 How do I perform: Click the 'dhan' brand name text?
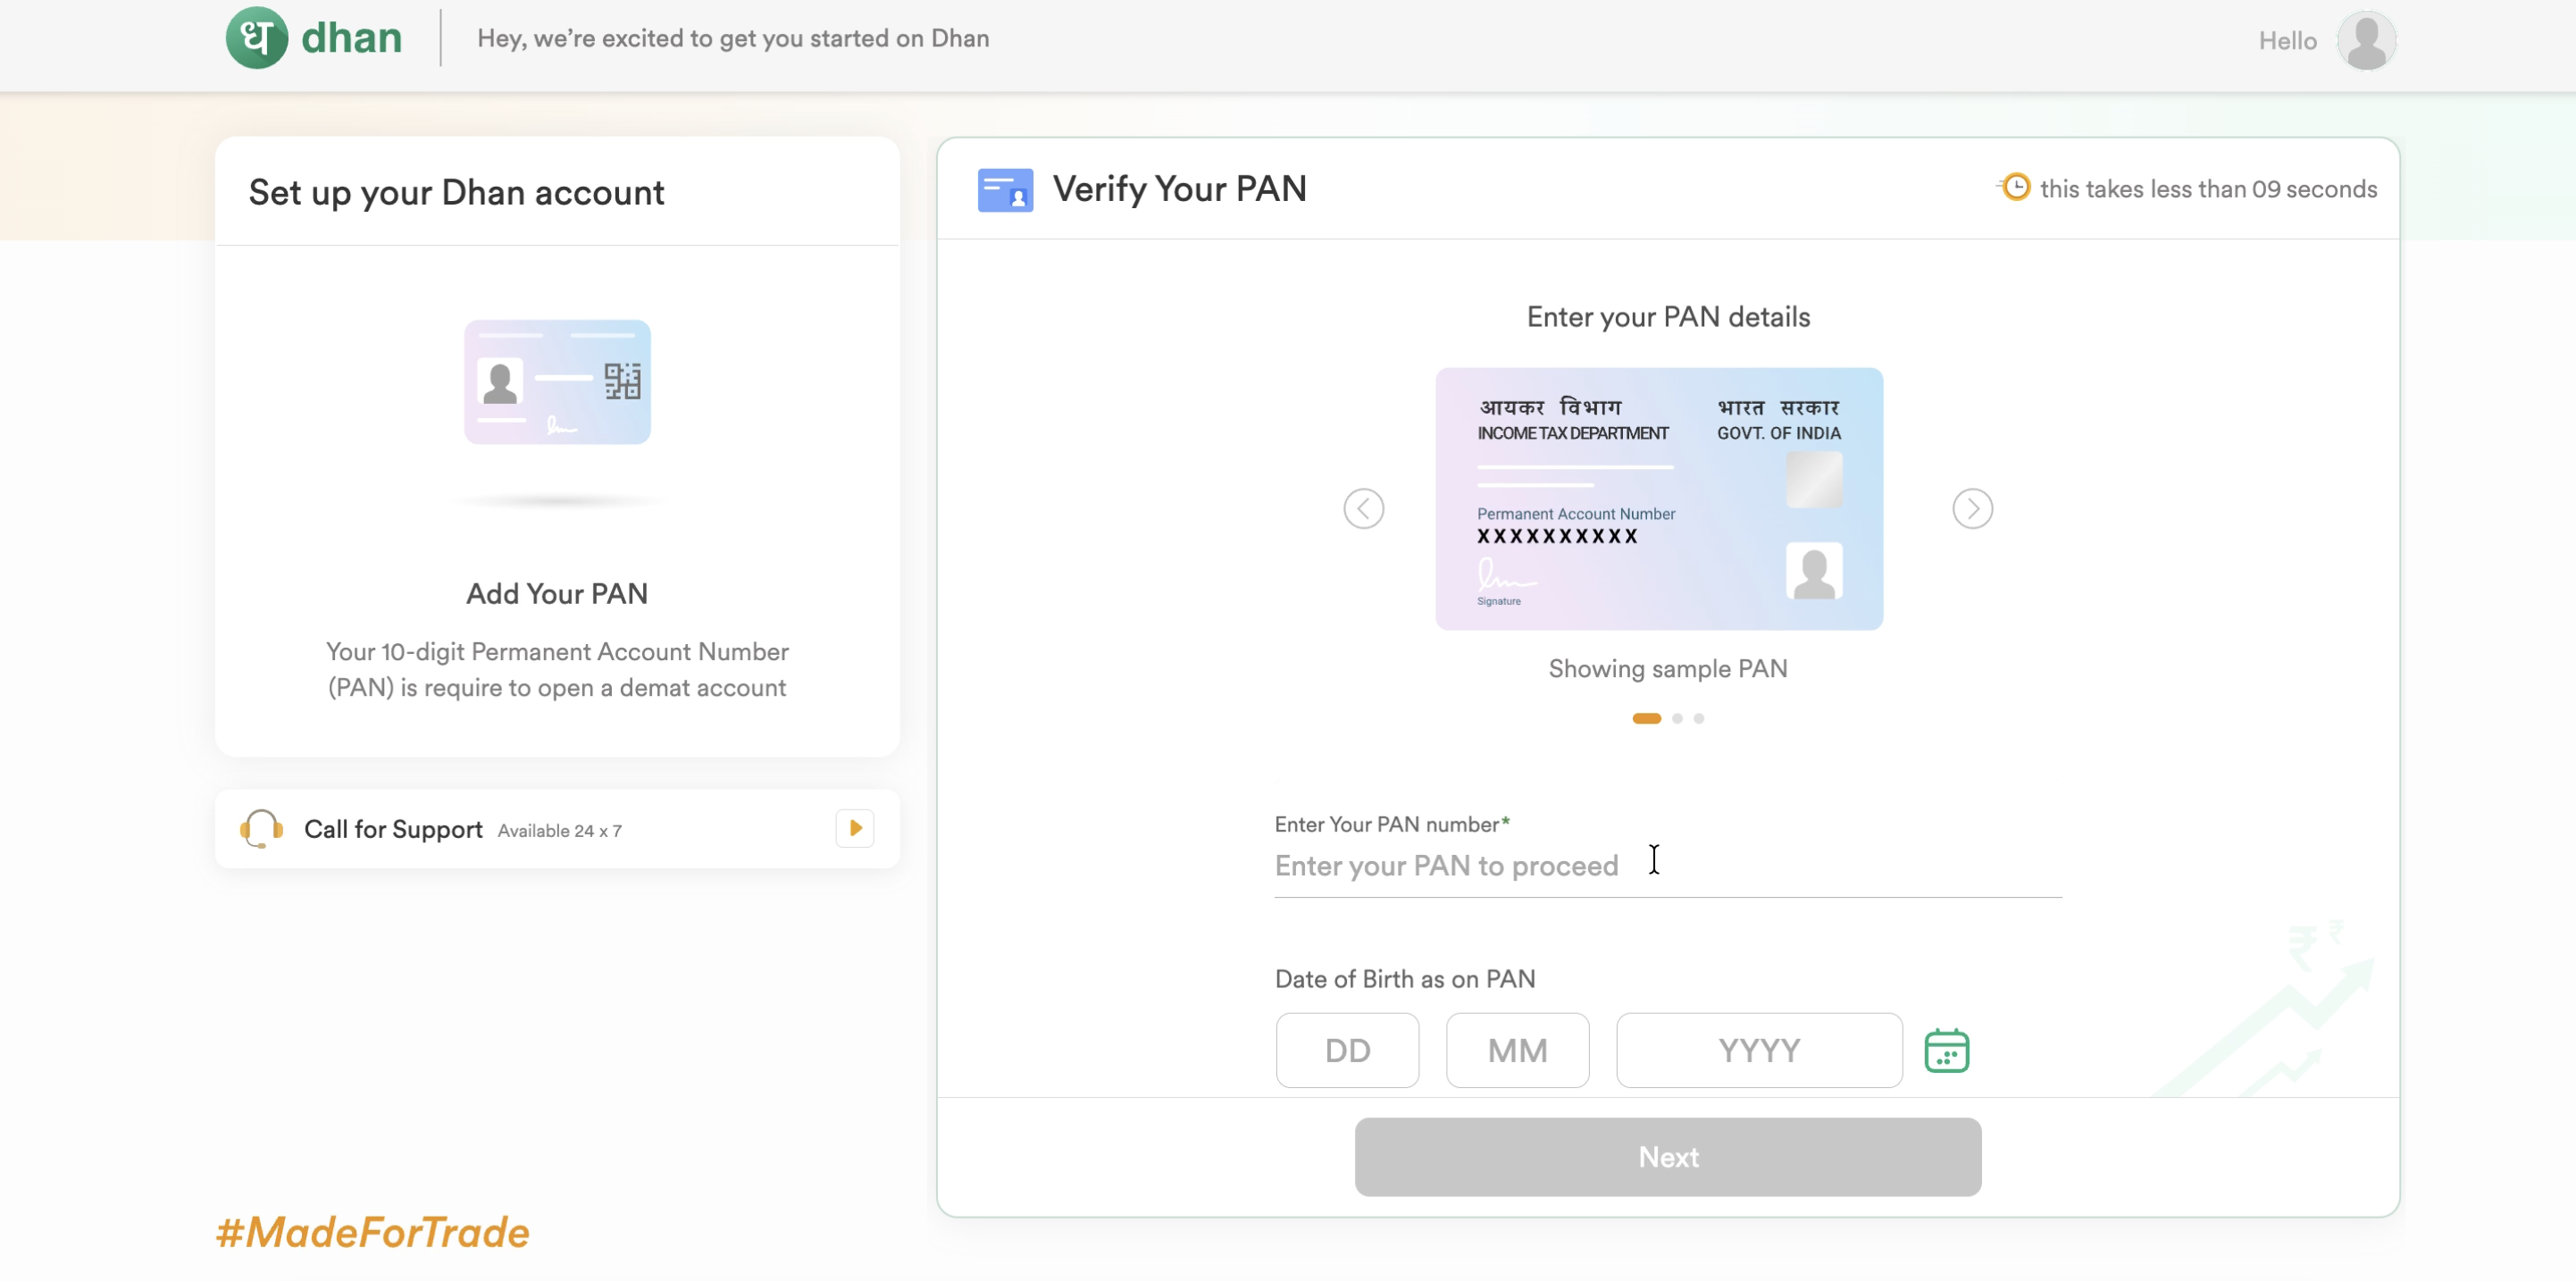click(x=351, y=38)
